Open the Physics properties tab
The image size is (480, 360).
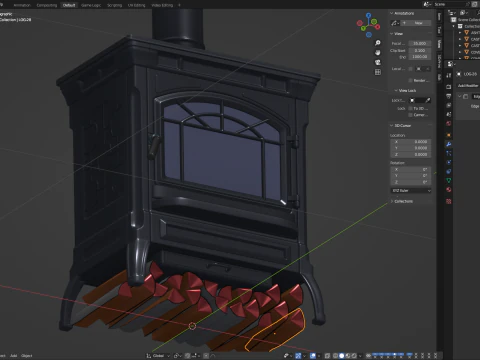[x=449, y=162]
